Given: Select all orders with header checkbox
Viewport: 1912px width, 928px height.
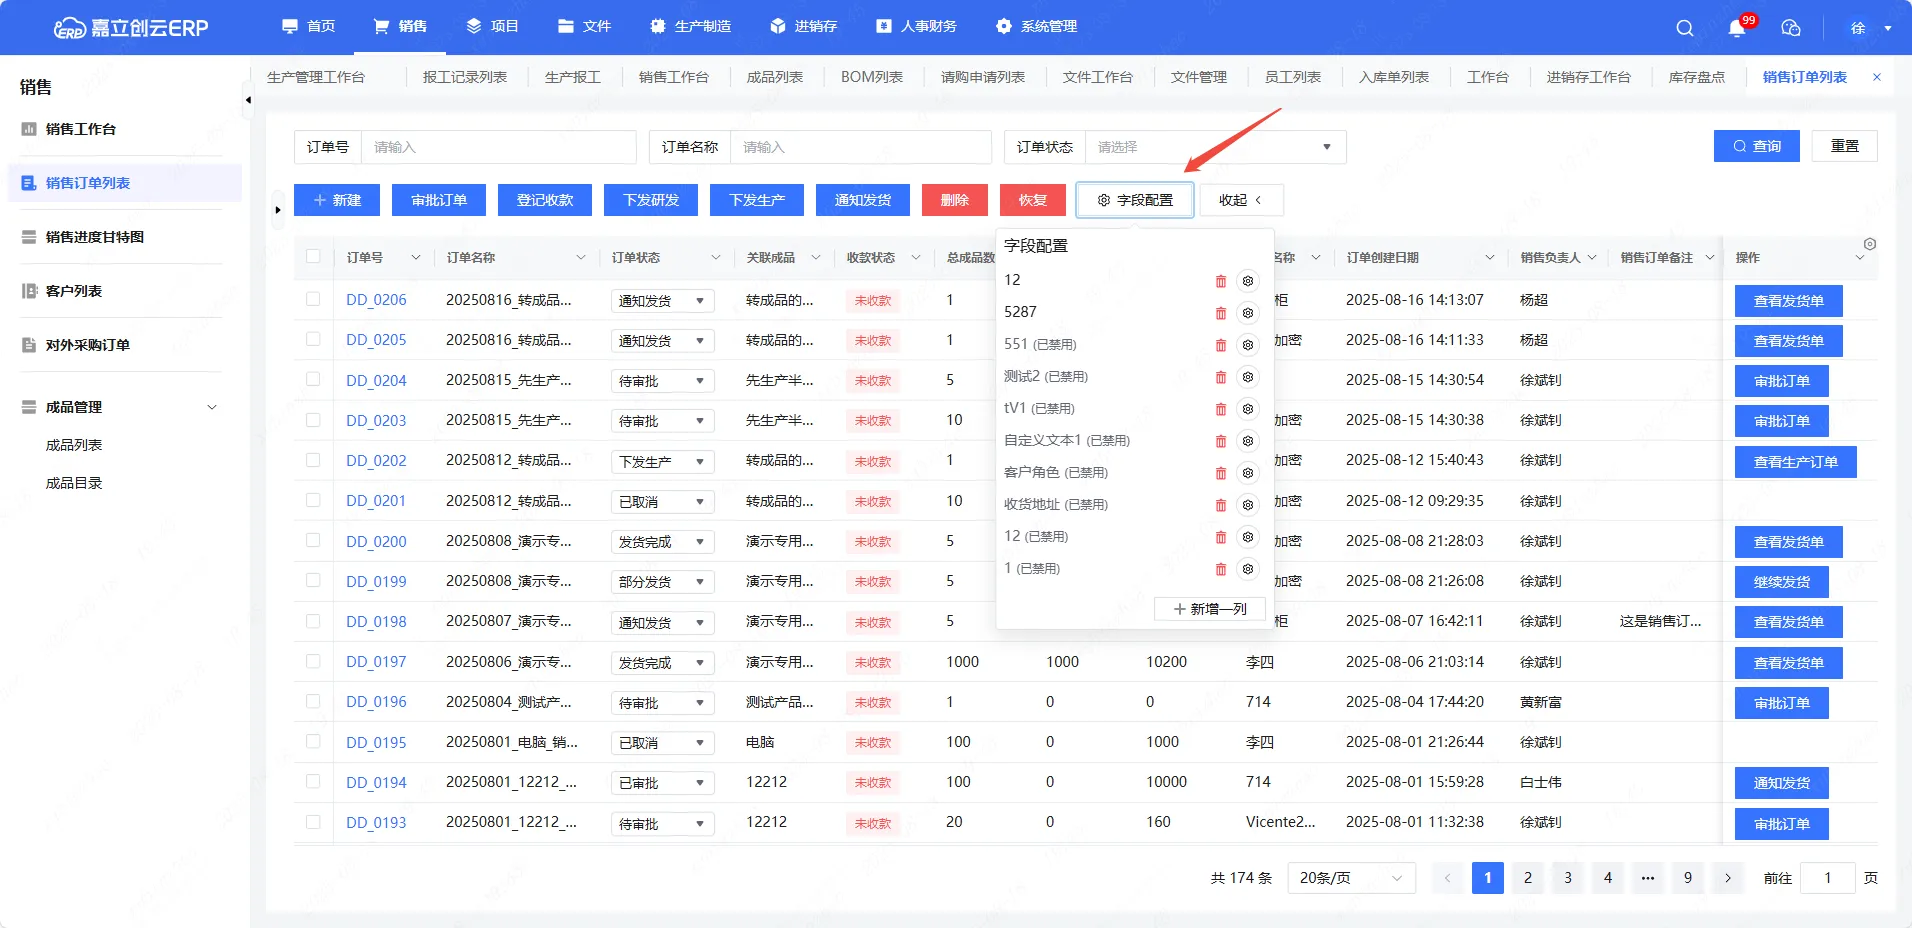Looking at the screenshot, I should 313,257.
